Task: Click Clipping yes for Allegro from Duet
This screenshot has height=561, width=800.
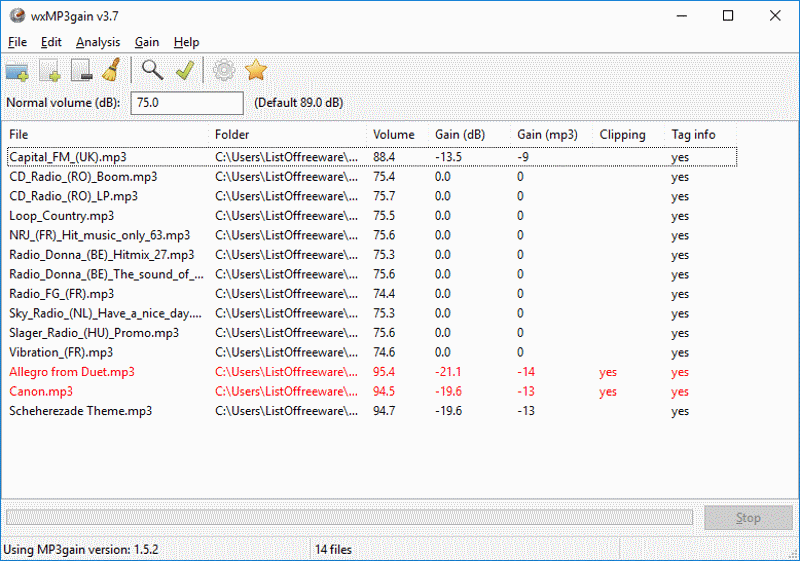Action: (608, 373)
